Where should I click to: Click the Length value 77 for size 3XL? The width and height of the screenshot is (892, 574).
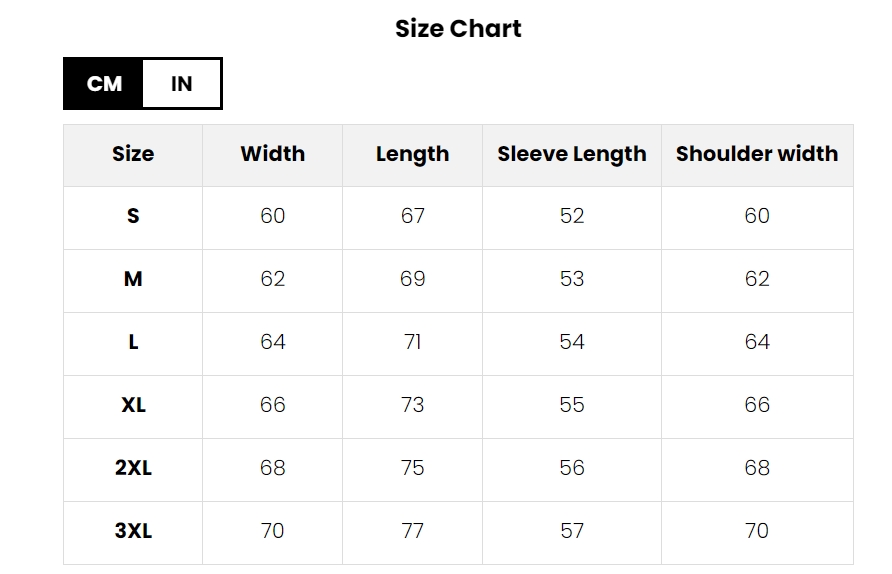[x=412, y=531]
